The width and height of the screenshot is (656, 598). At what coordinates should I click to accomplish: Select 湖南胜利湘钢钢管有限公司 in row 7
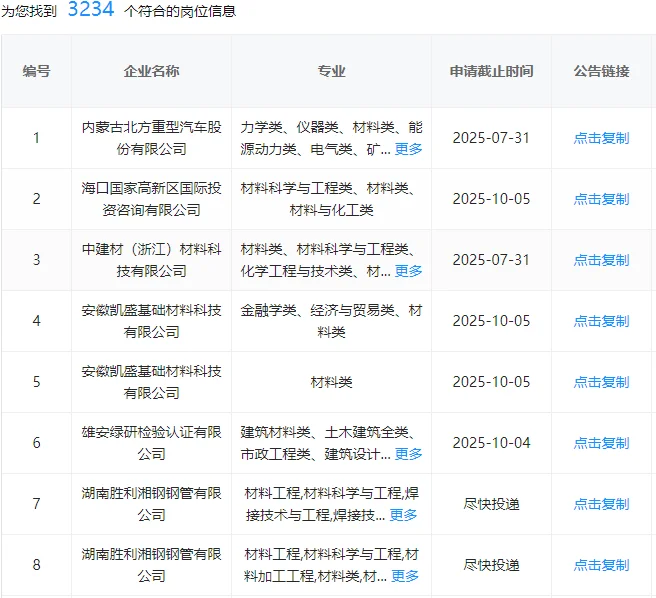(151, 504)
